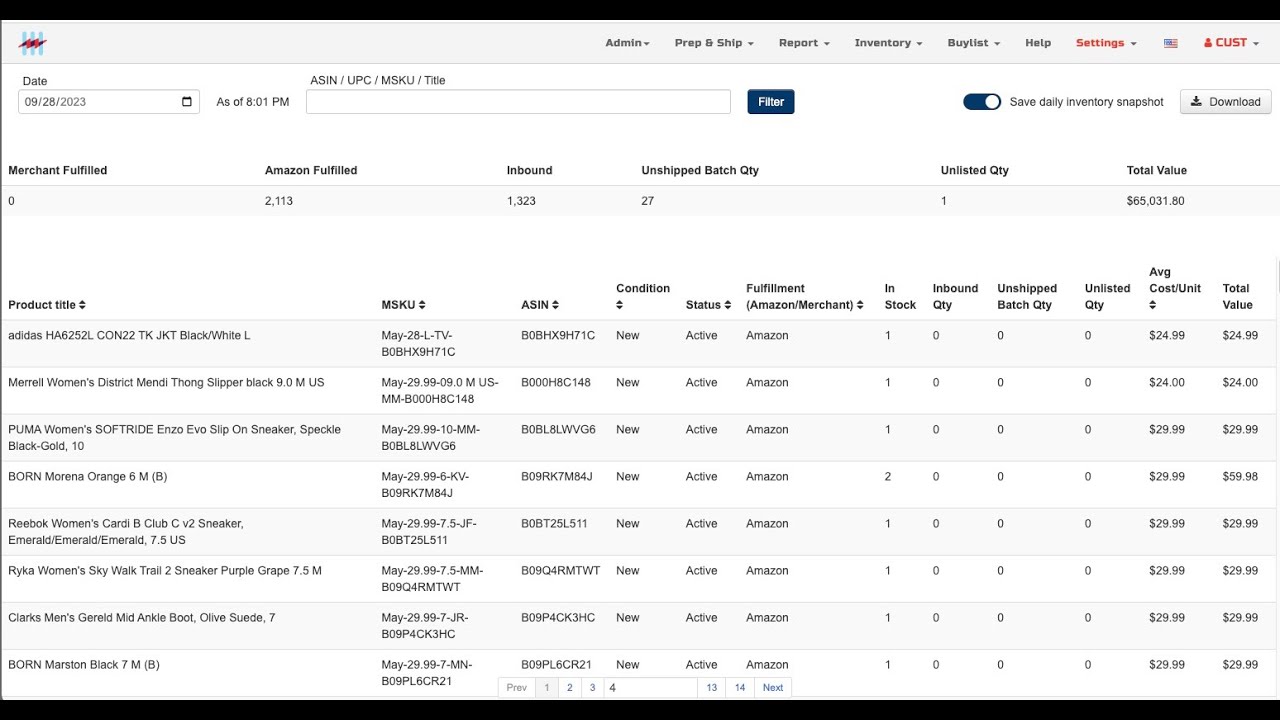
Task: Select the Reebok Women's Cardi B product title
Action: coord(126,532)
